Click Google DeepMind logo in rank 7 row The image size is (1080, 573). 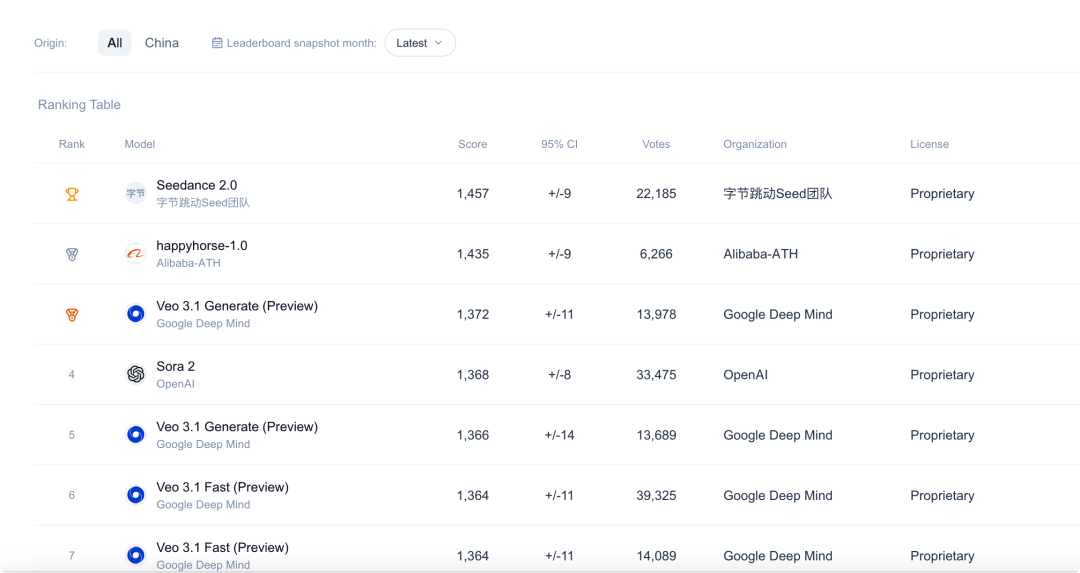coord(136,555)
